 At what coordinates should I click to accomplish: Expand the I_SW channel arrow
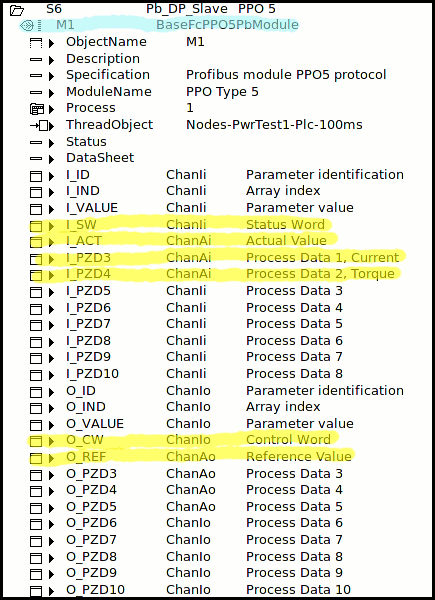pos(52,226)
